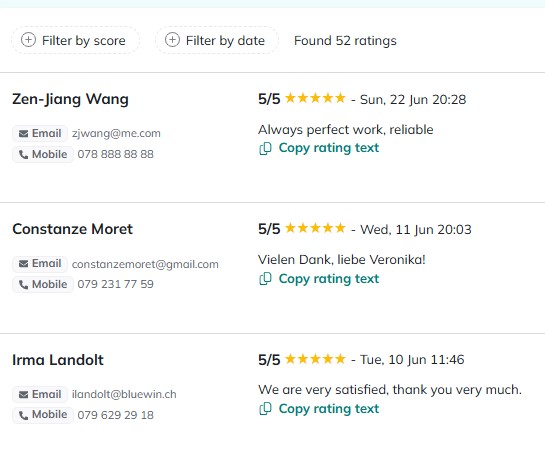This screenshot has height=458, width=545.
Task: Click the plus icon in Filter by date
Action: tap(172, 40)
